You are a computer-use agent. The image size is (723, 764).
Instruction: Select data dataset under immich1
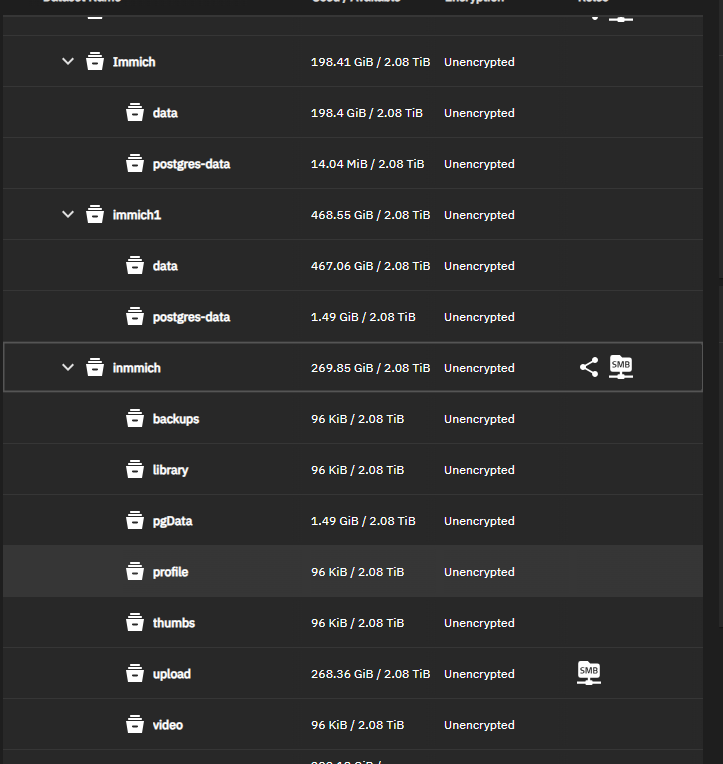[165, 266]
